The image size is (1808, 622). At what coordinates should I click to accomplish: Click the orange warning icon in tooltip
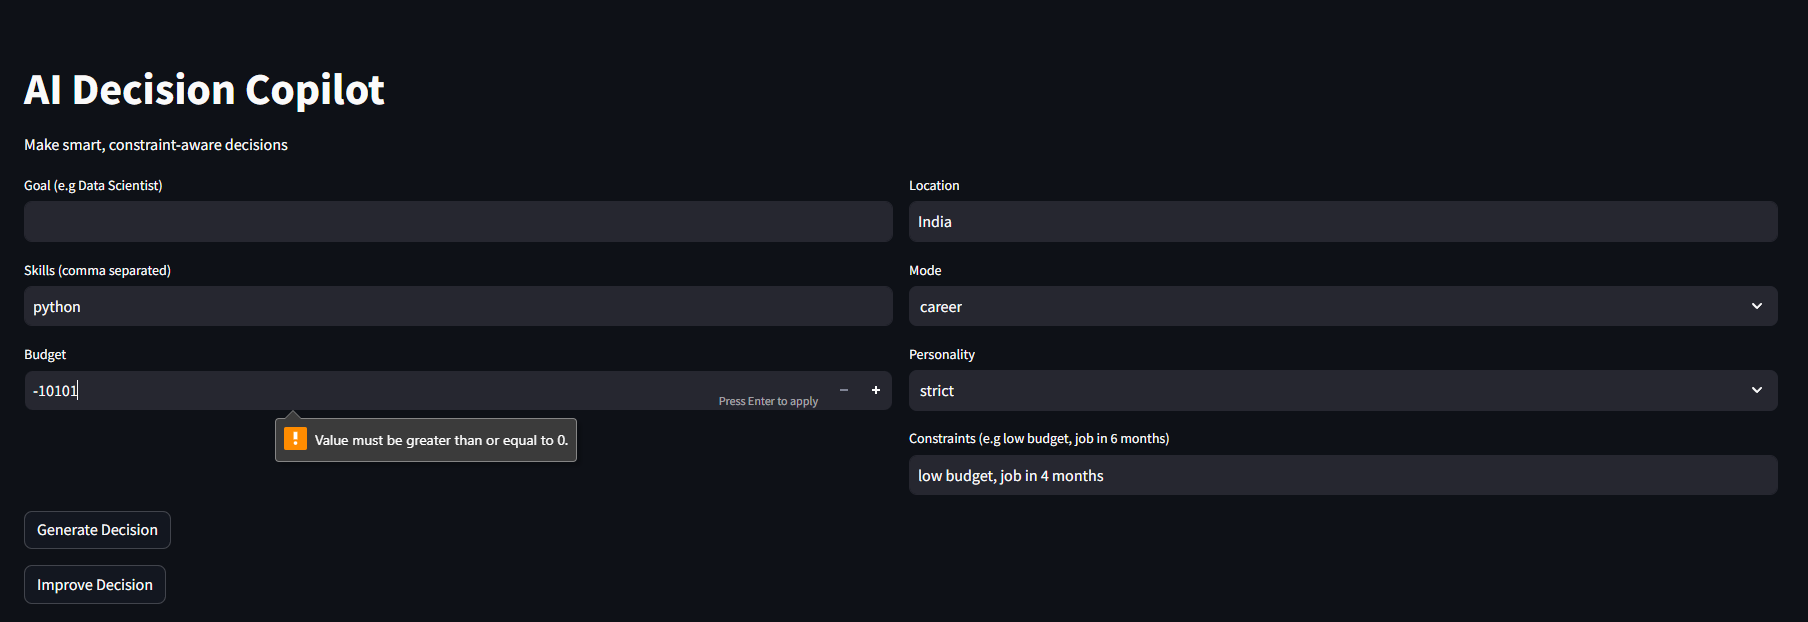tap(295, 439)
